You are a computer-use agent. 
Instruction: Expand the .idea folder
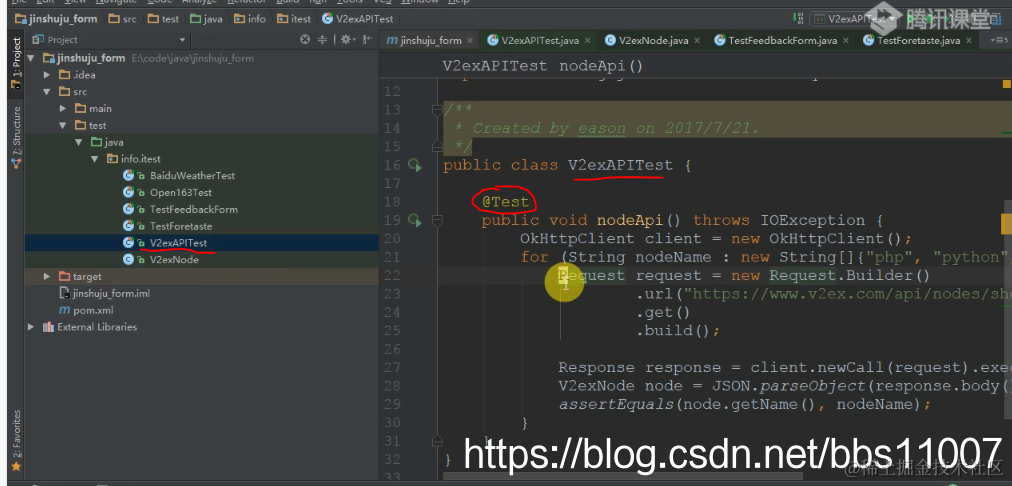pos(46,75)
